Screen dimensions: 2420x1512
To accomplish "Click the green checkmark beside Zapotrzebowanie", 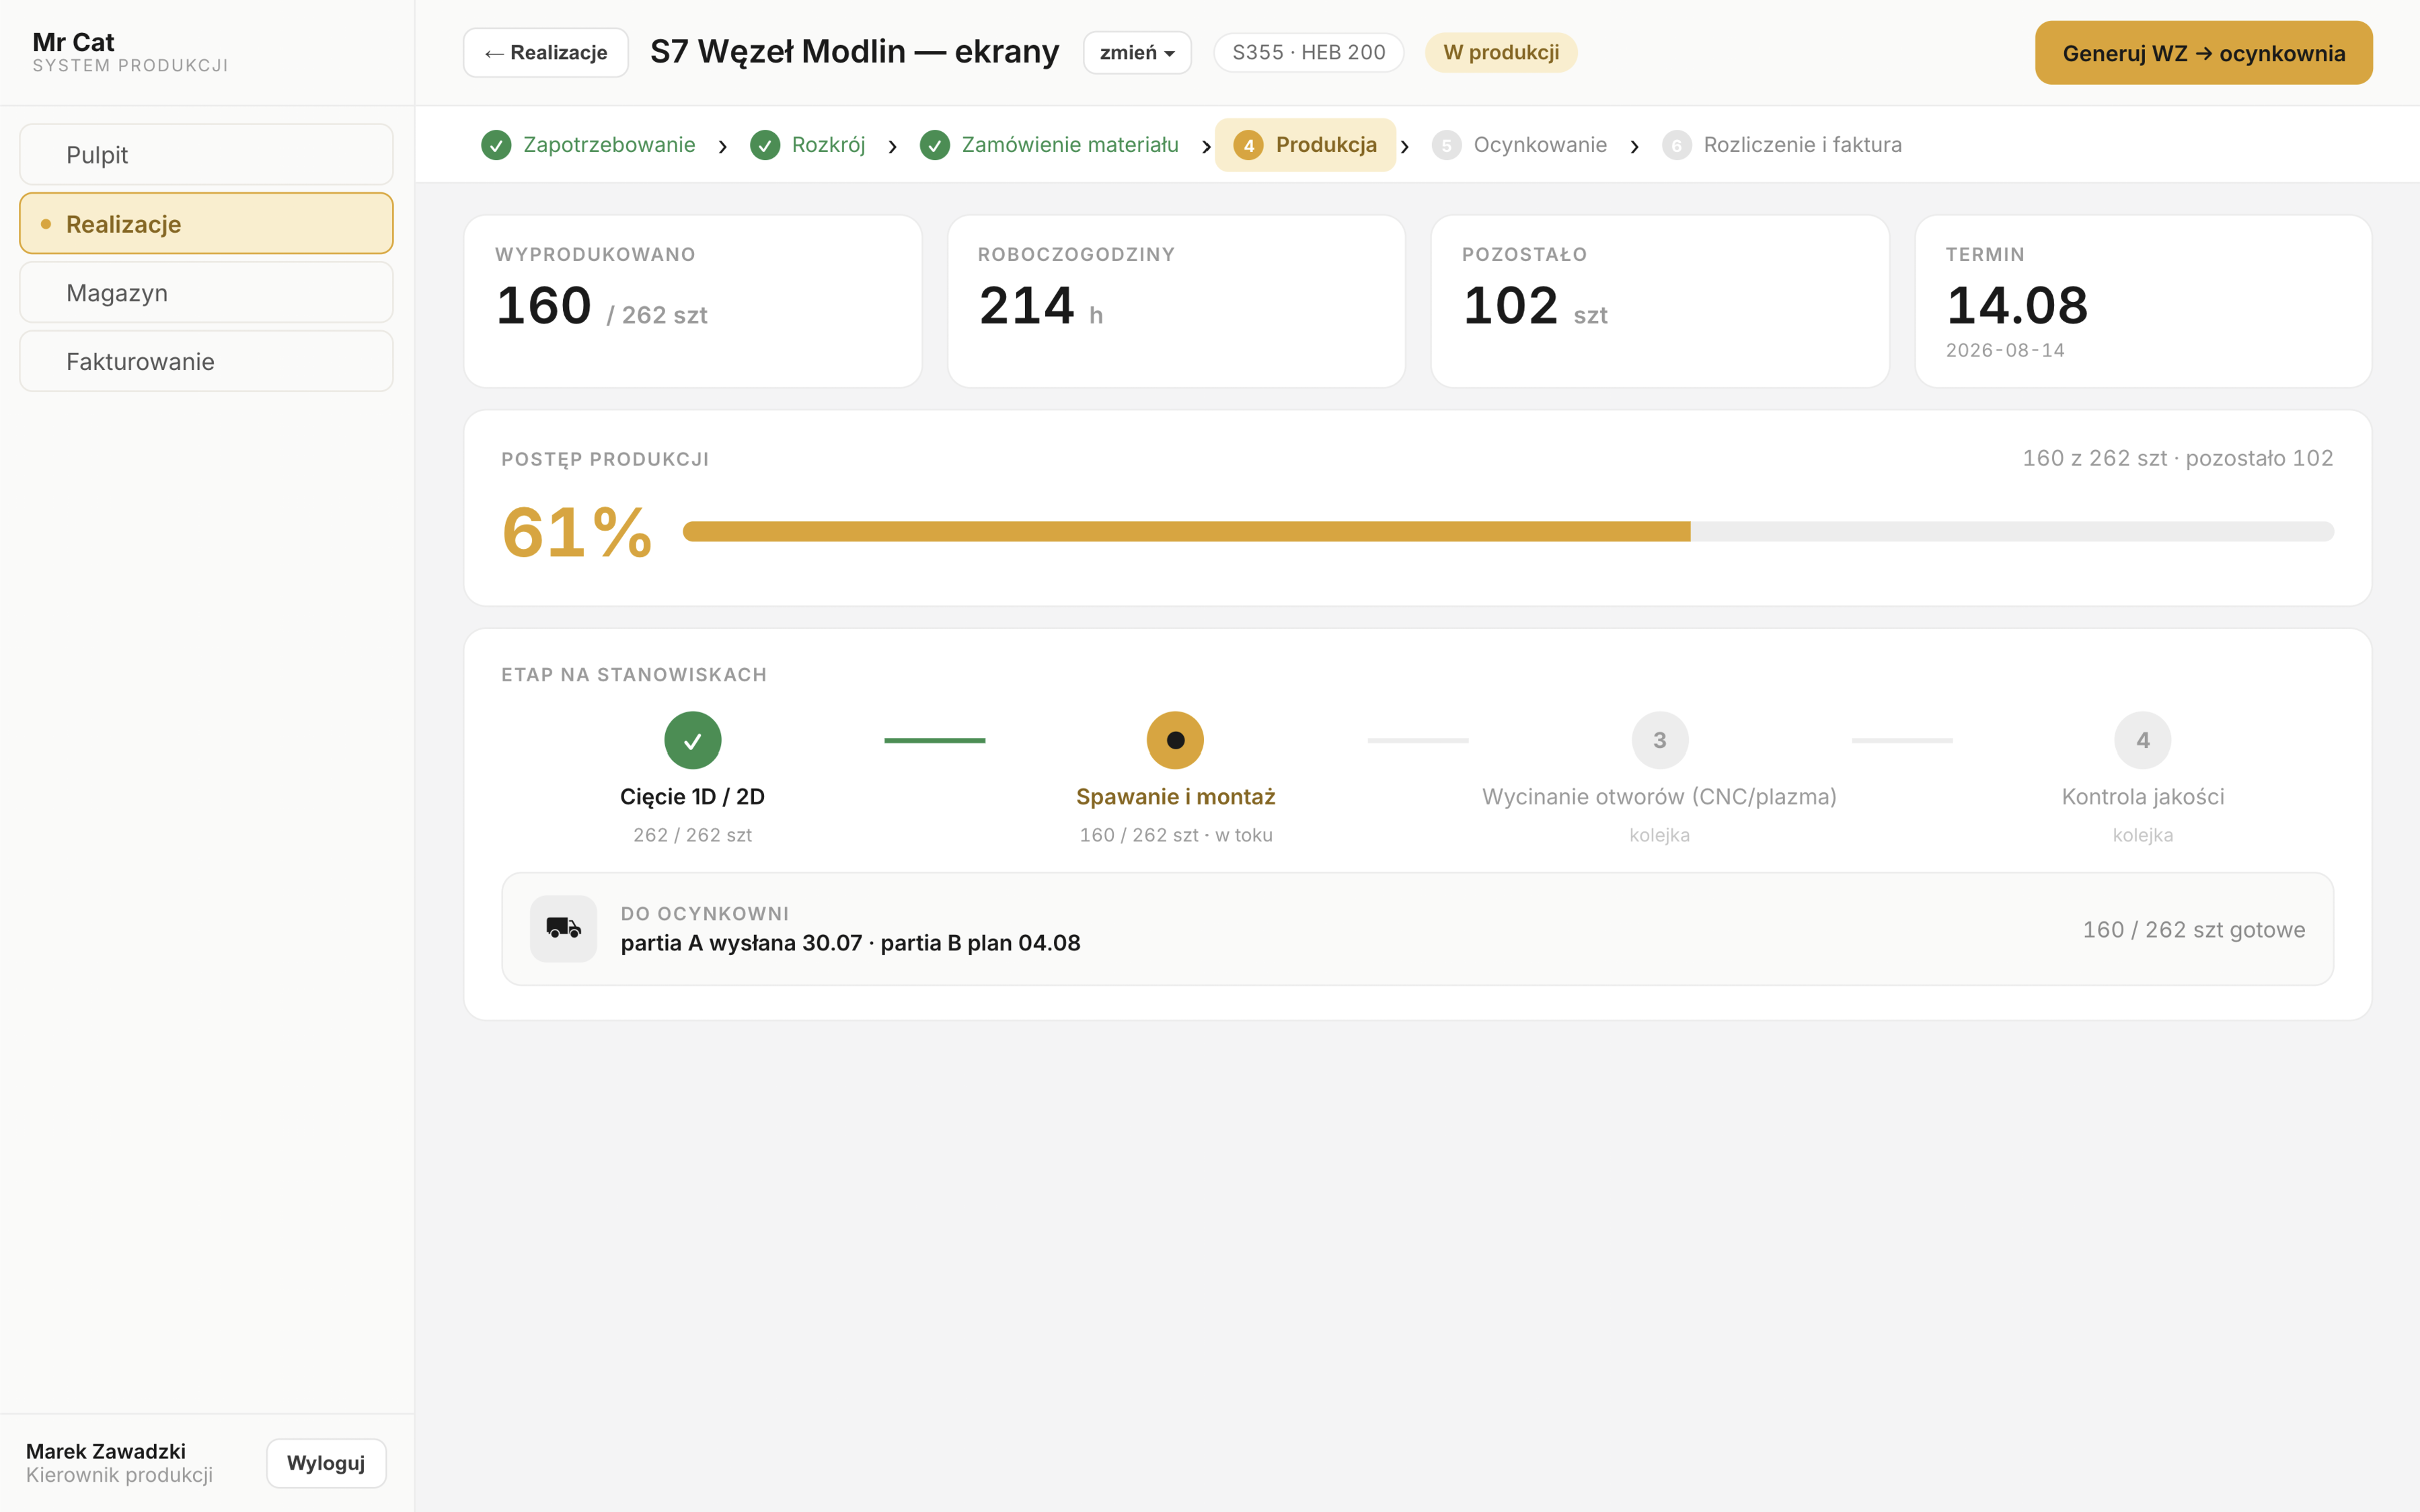I will (x=496, y=146).
